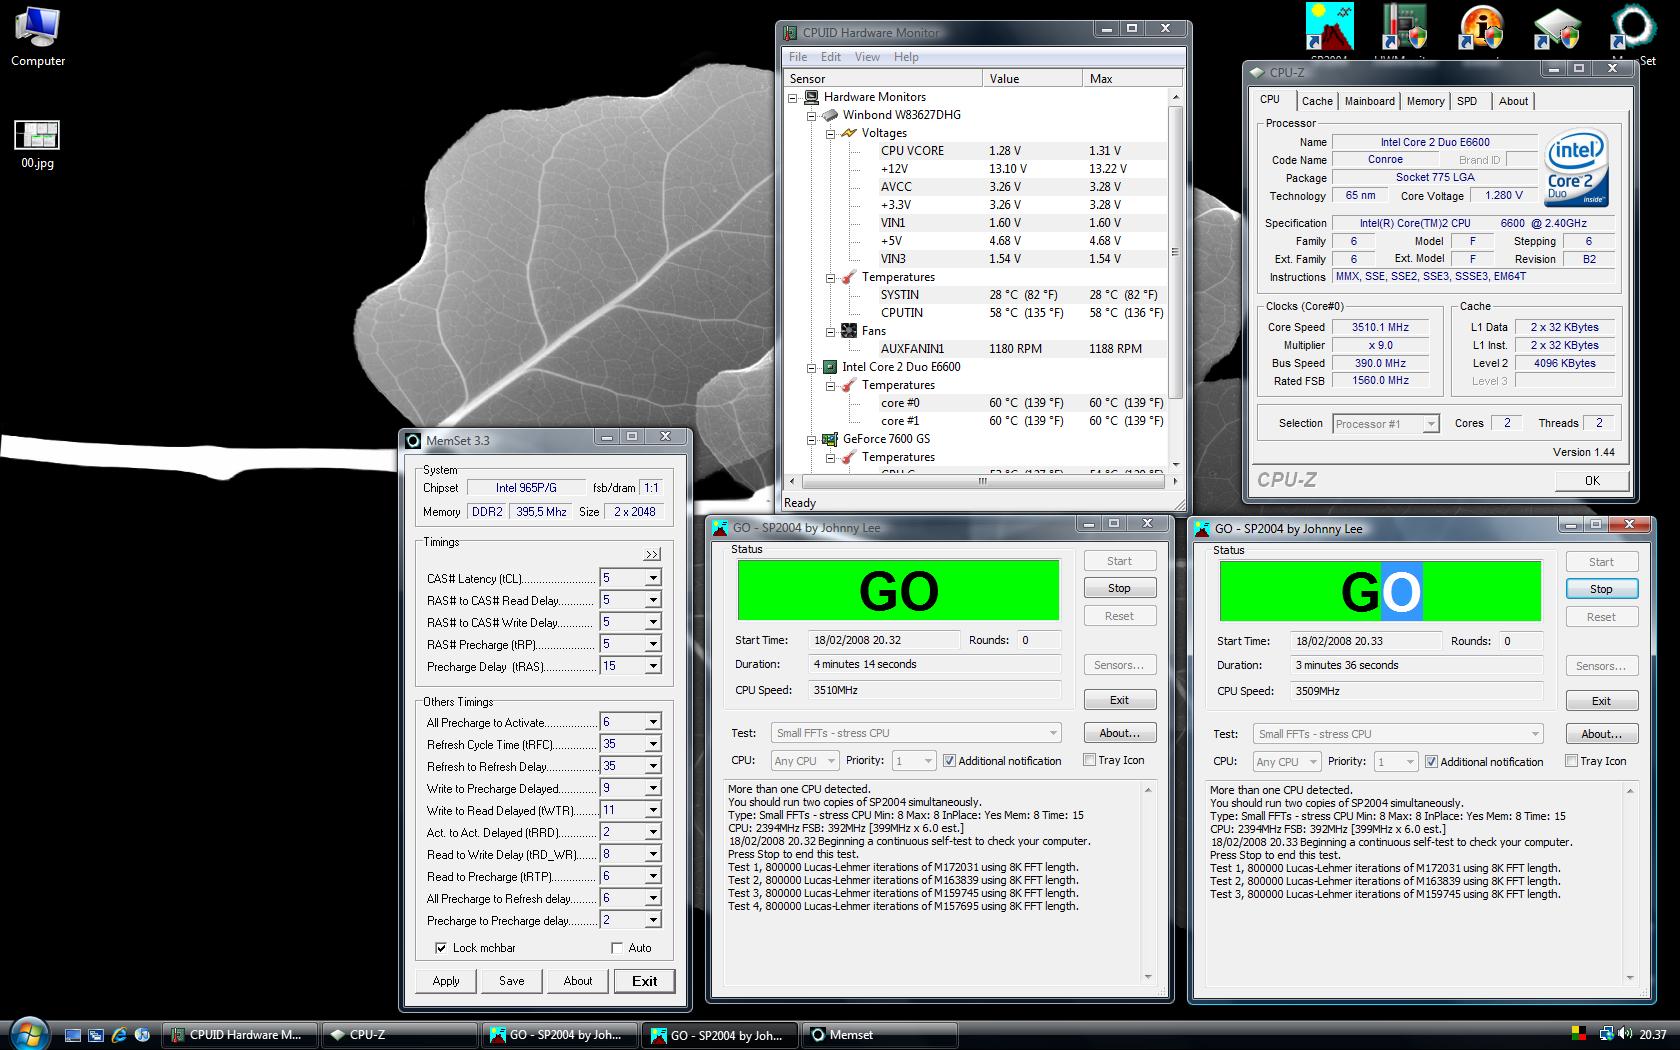Click the colored system tray icon

click(1580, 1035)
